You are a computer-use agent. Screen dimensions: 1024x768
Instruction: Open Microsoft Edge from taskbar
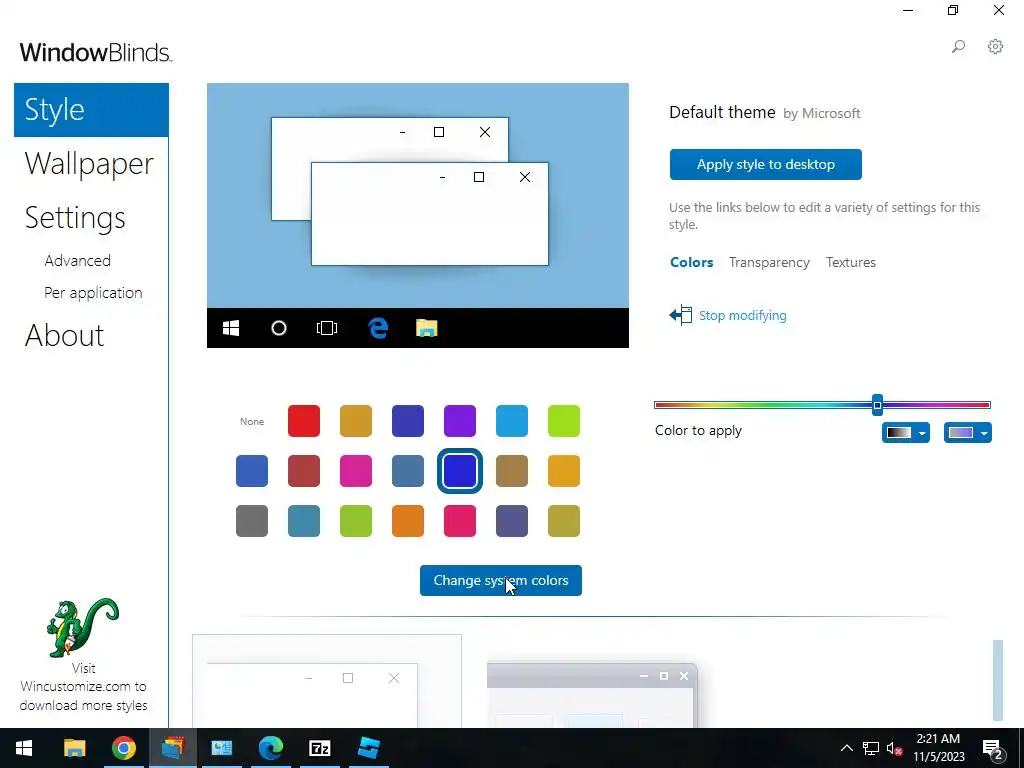(270, 748)
